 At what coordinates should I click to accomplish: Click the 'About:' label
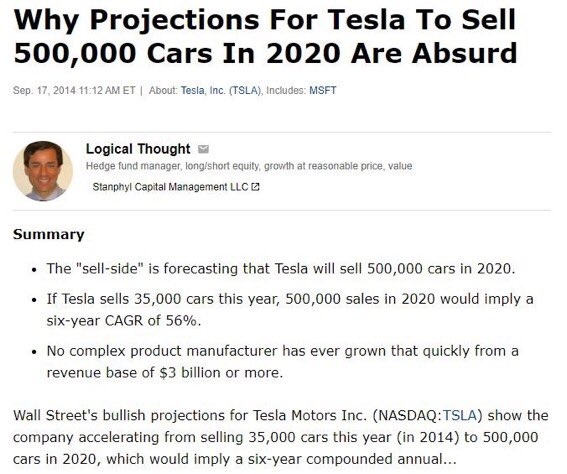pyautogui.click(x=163, y=90)
